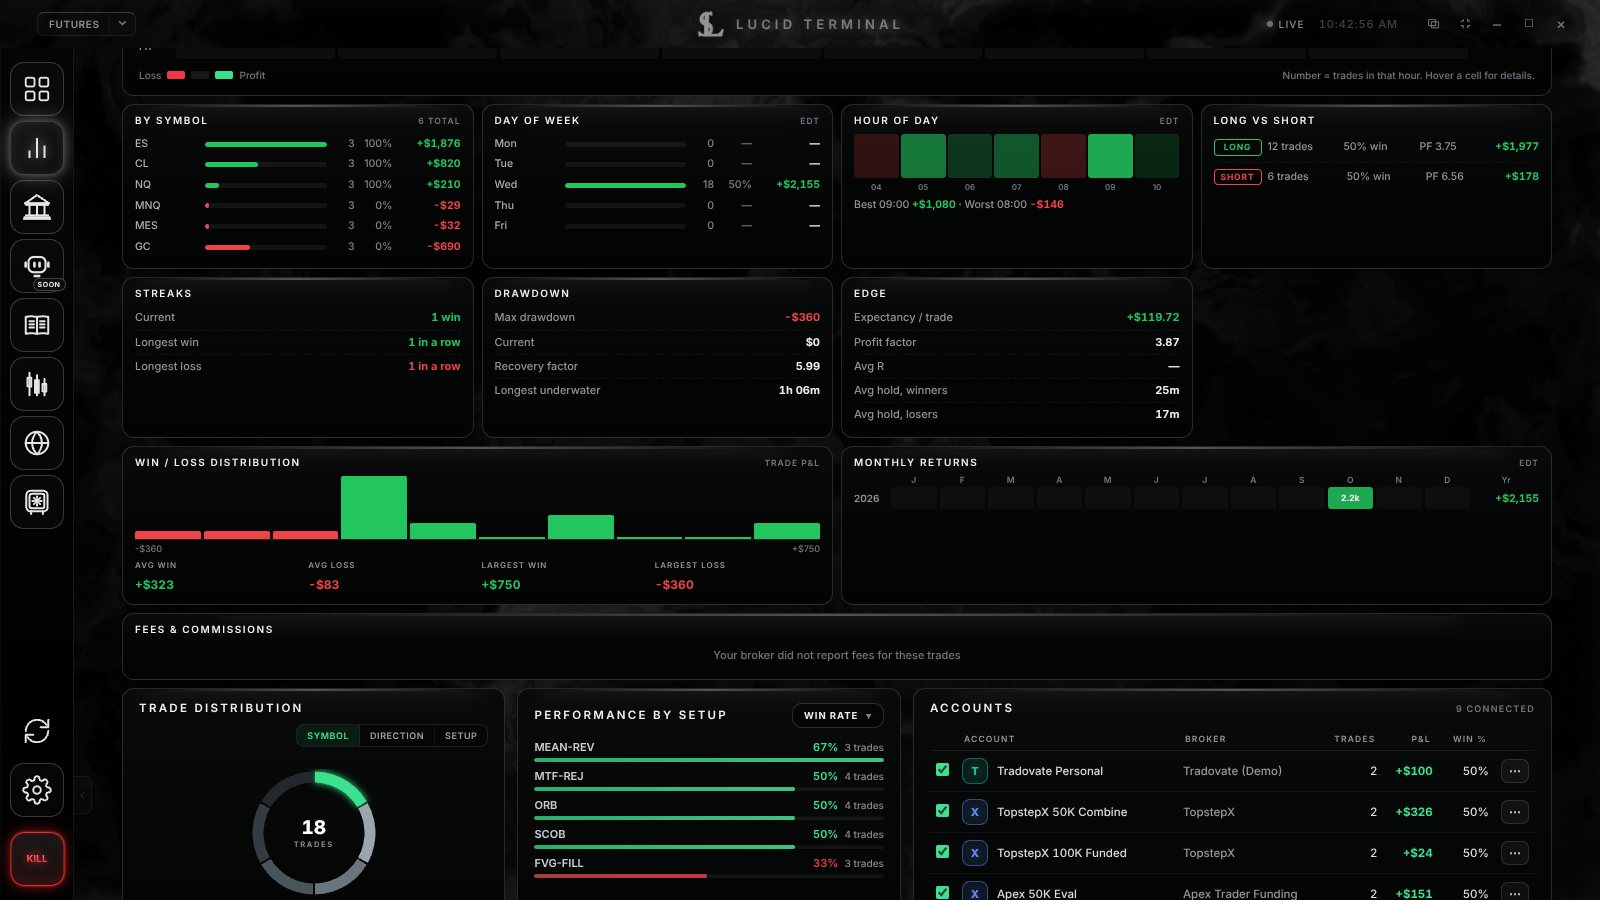Viewport: 1600px width, 900px height.
Task: Open the FUTURES market dropdown
Action: point(86,24)
